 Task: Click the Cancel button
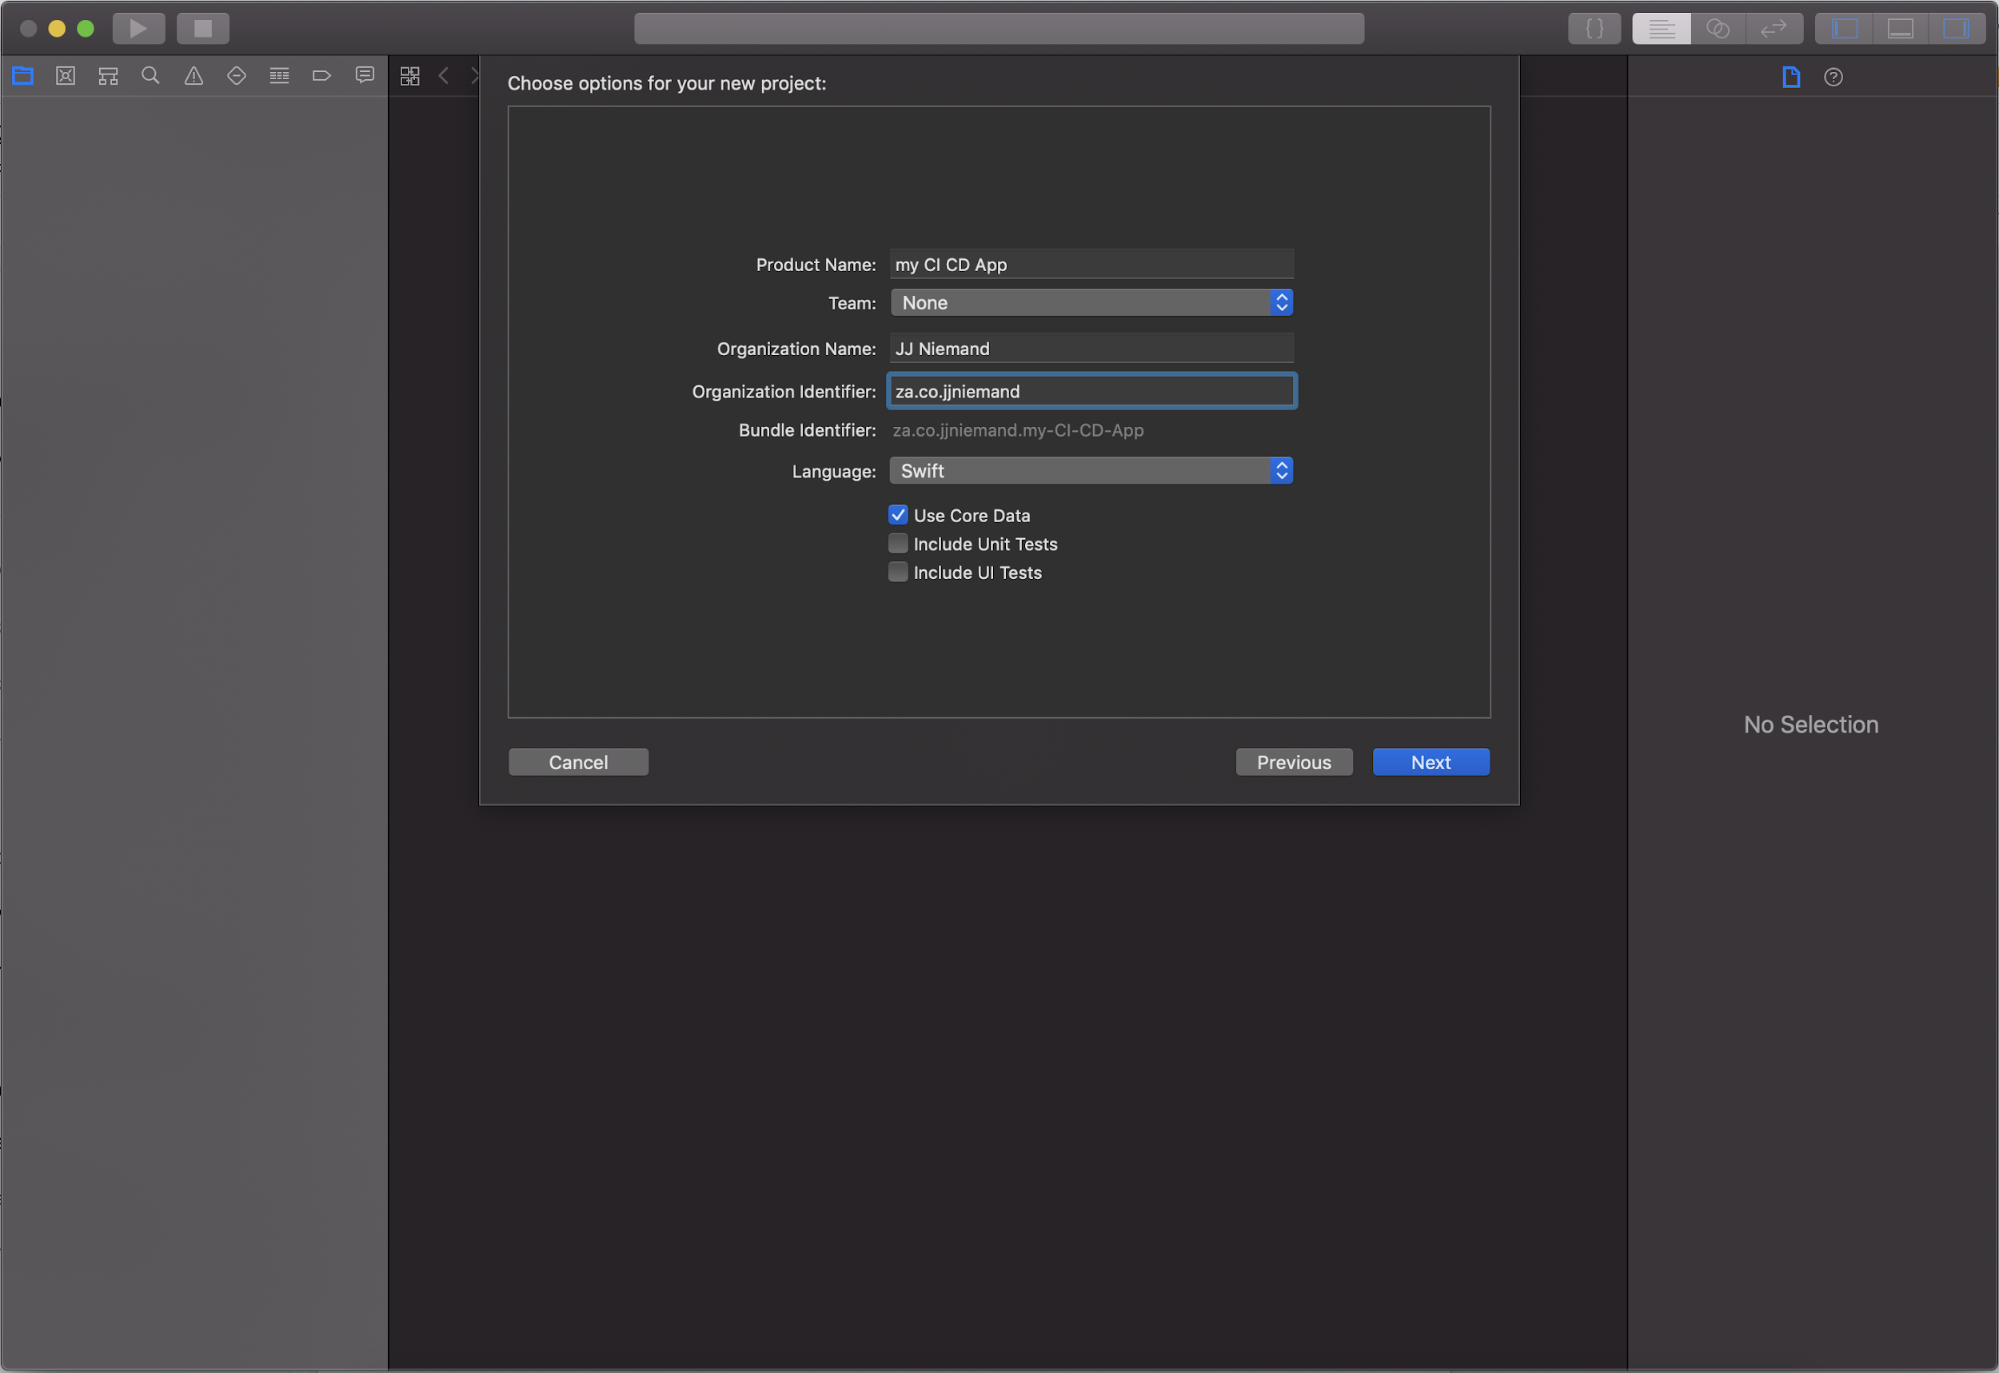tap(578, 762)
